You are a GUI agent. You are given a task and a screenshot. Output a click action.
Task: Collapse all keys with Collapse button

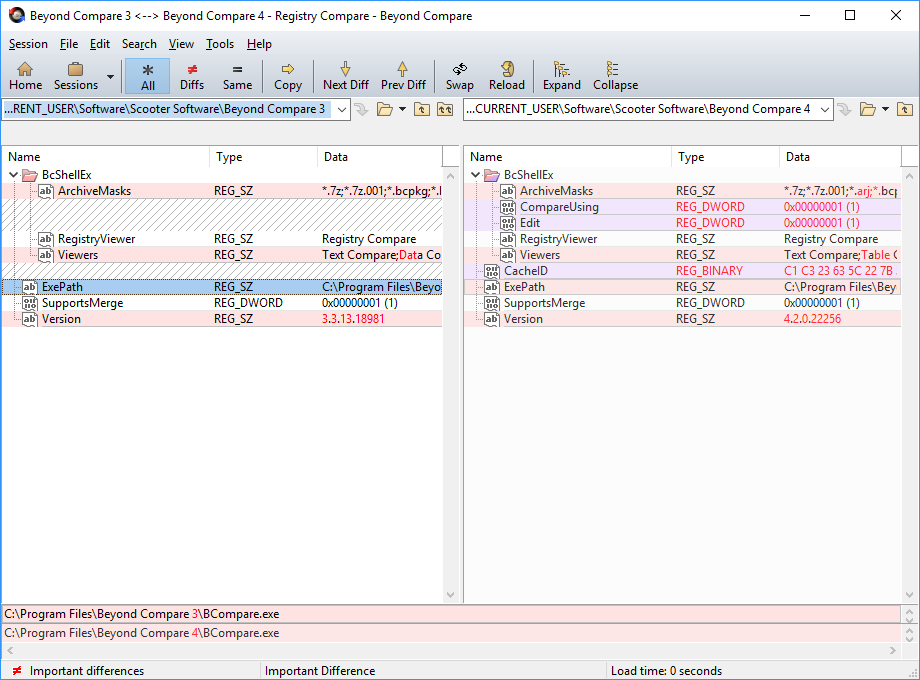point(615,76)
